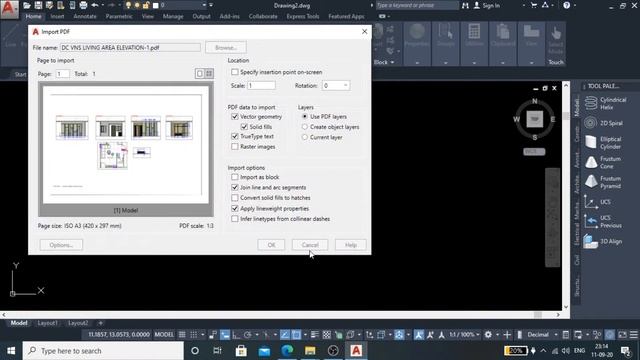640x360 pixels.
Task: Click the Save disk icon in quick access toolbar
Action: [x=38, y=5]
